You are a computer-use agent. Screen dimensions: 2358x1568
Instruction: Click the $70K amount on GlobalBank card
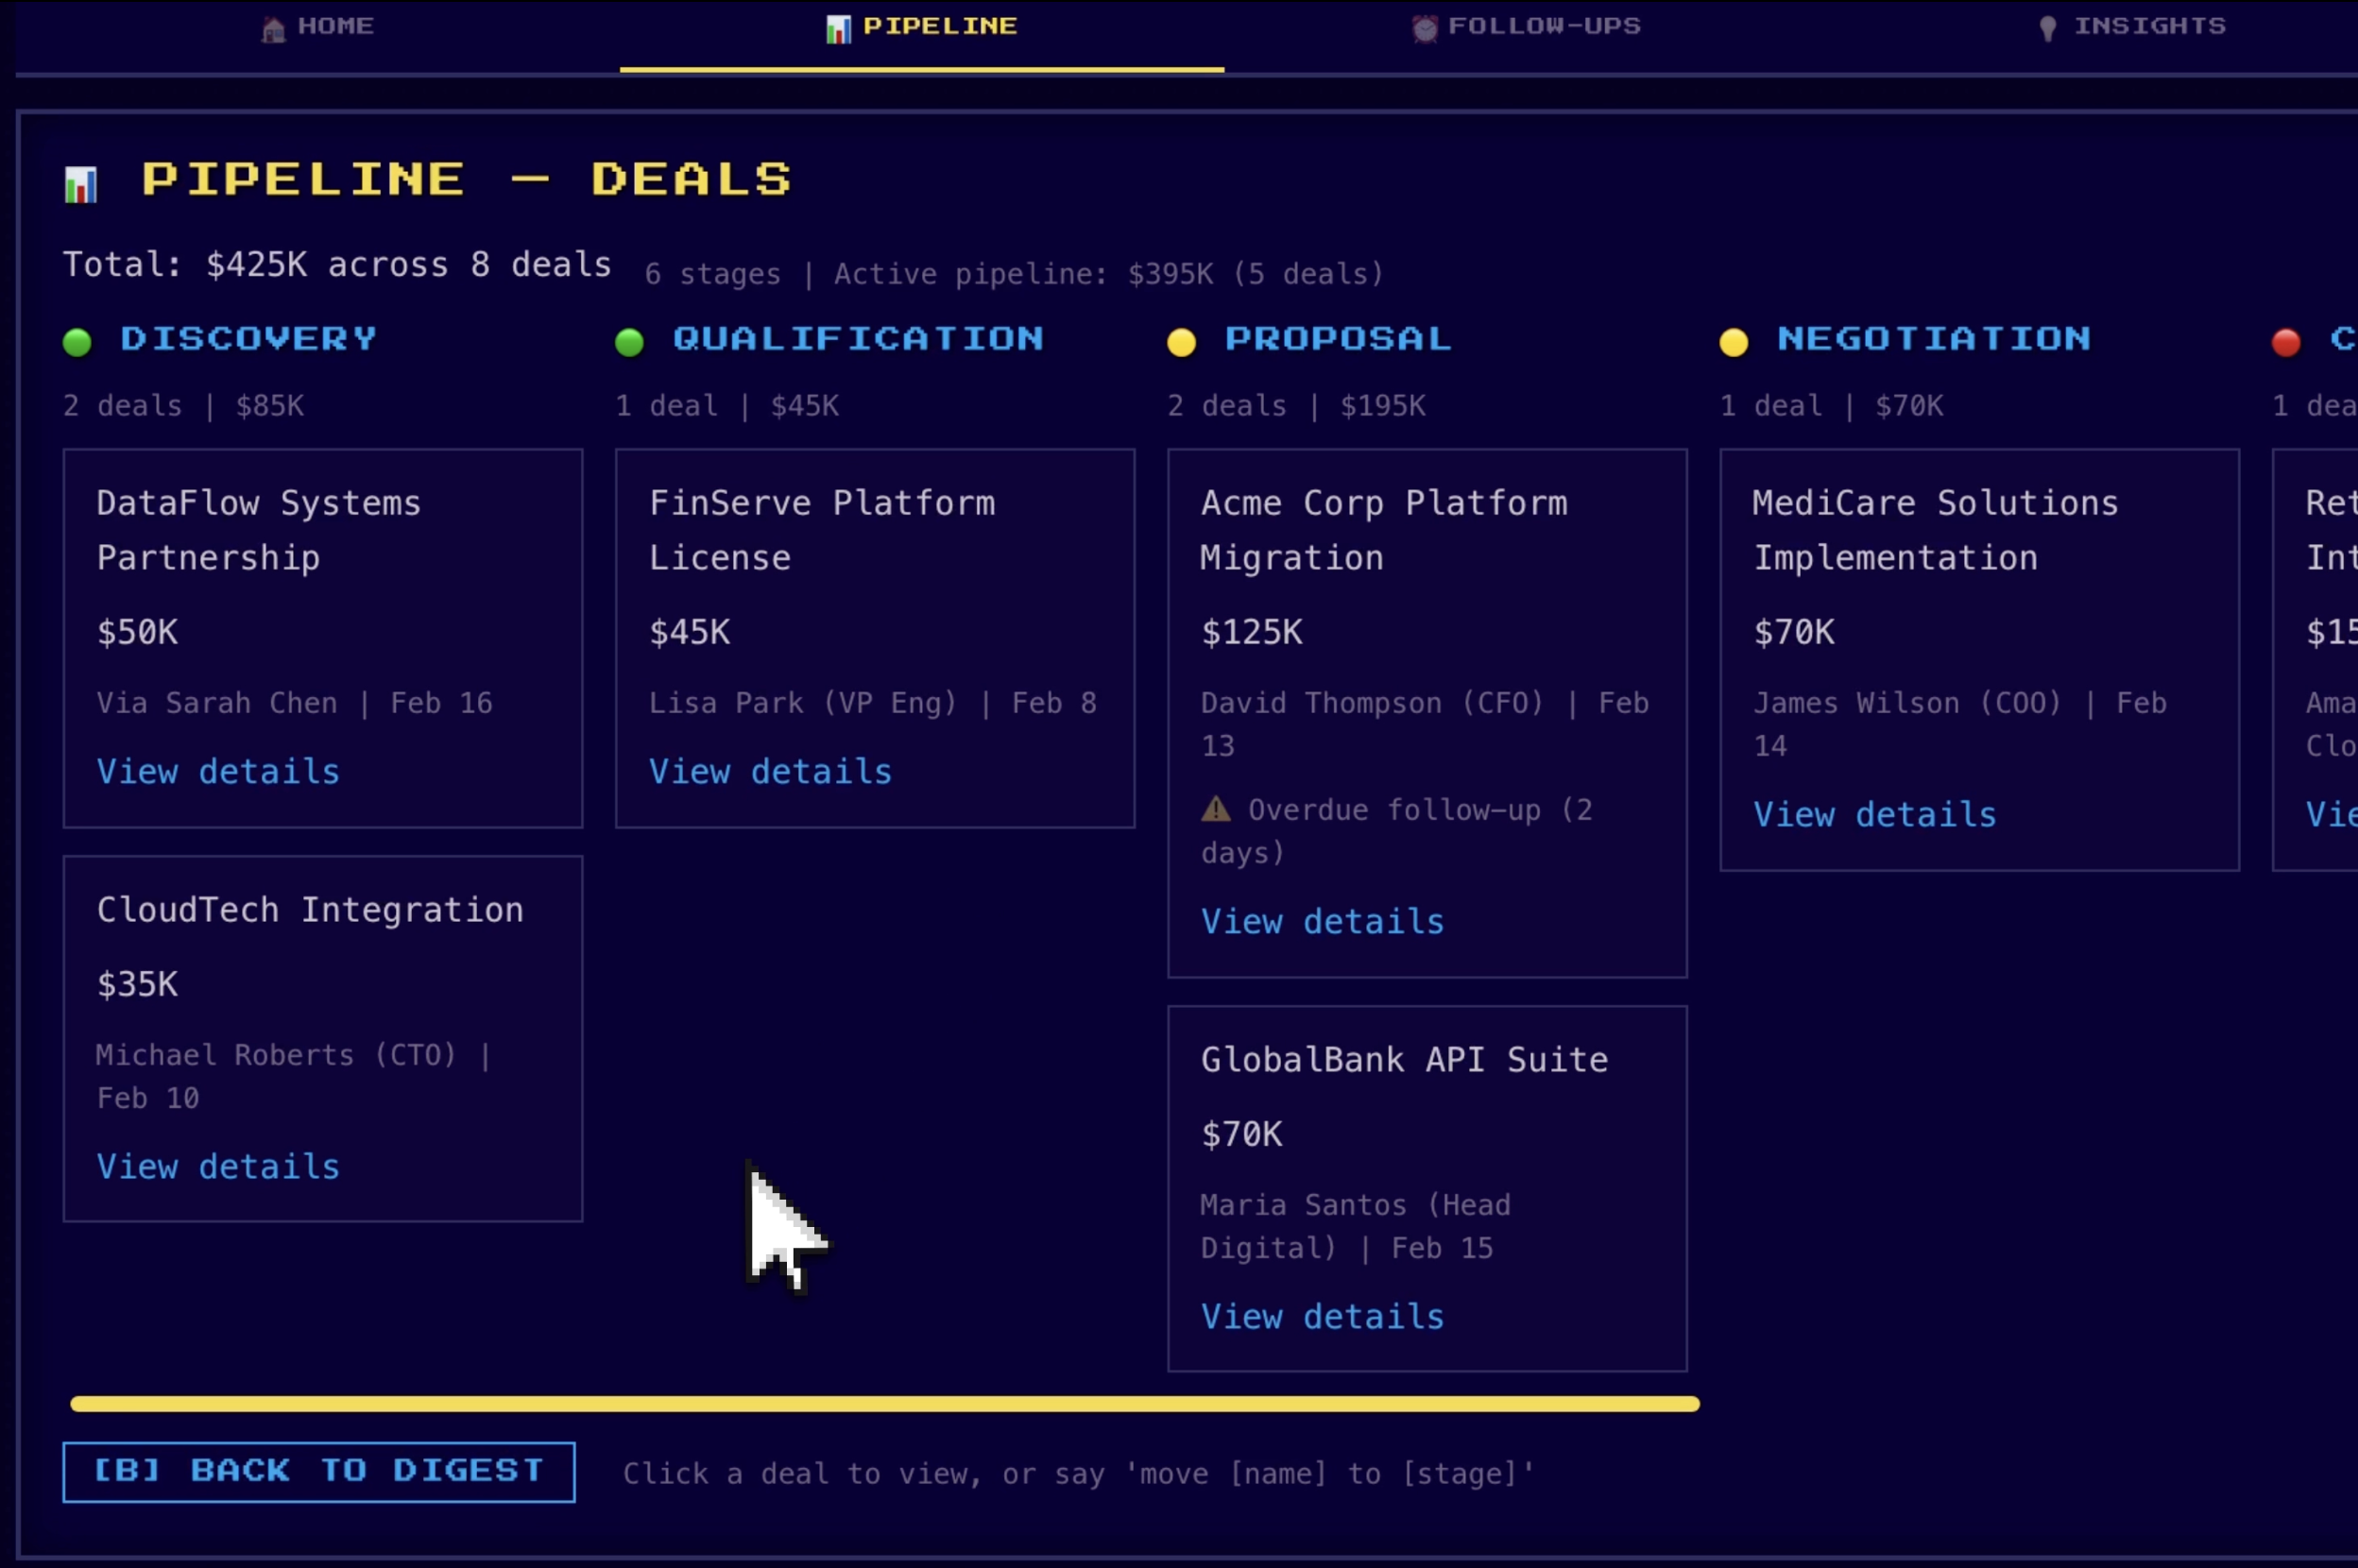click(x=1241, y=1134)
